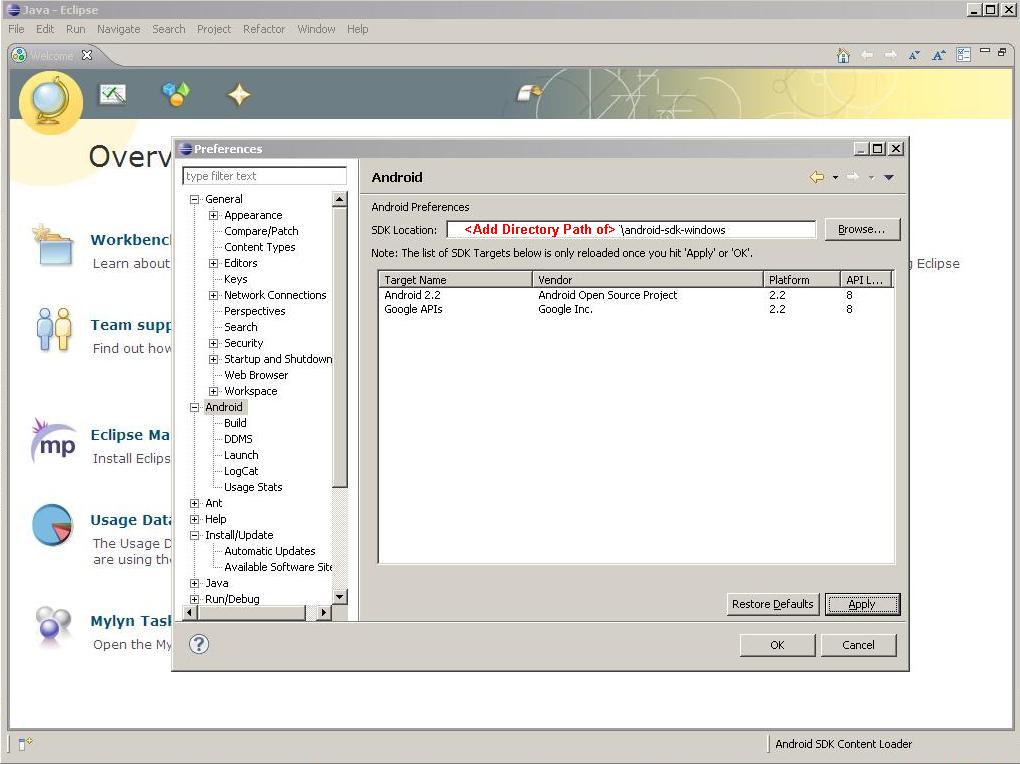Screen dimensions: 1020x764
Task: Select Automatic Updates in the tree
Action: point(269,551)
